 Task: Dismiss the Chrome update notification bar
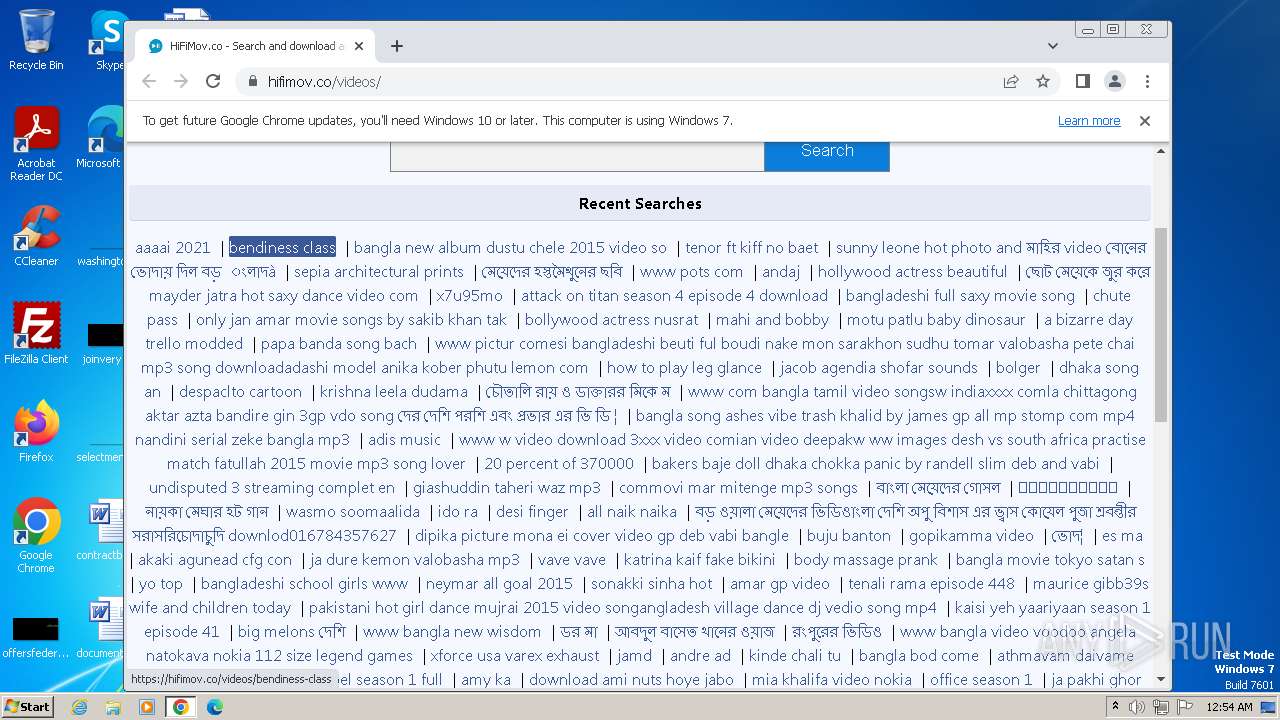[1145, 121]
